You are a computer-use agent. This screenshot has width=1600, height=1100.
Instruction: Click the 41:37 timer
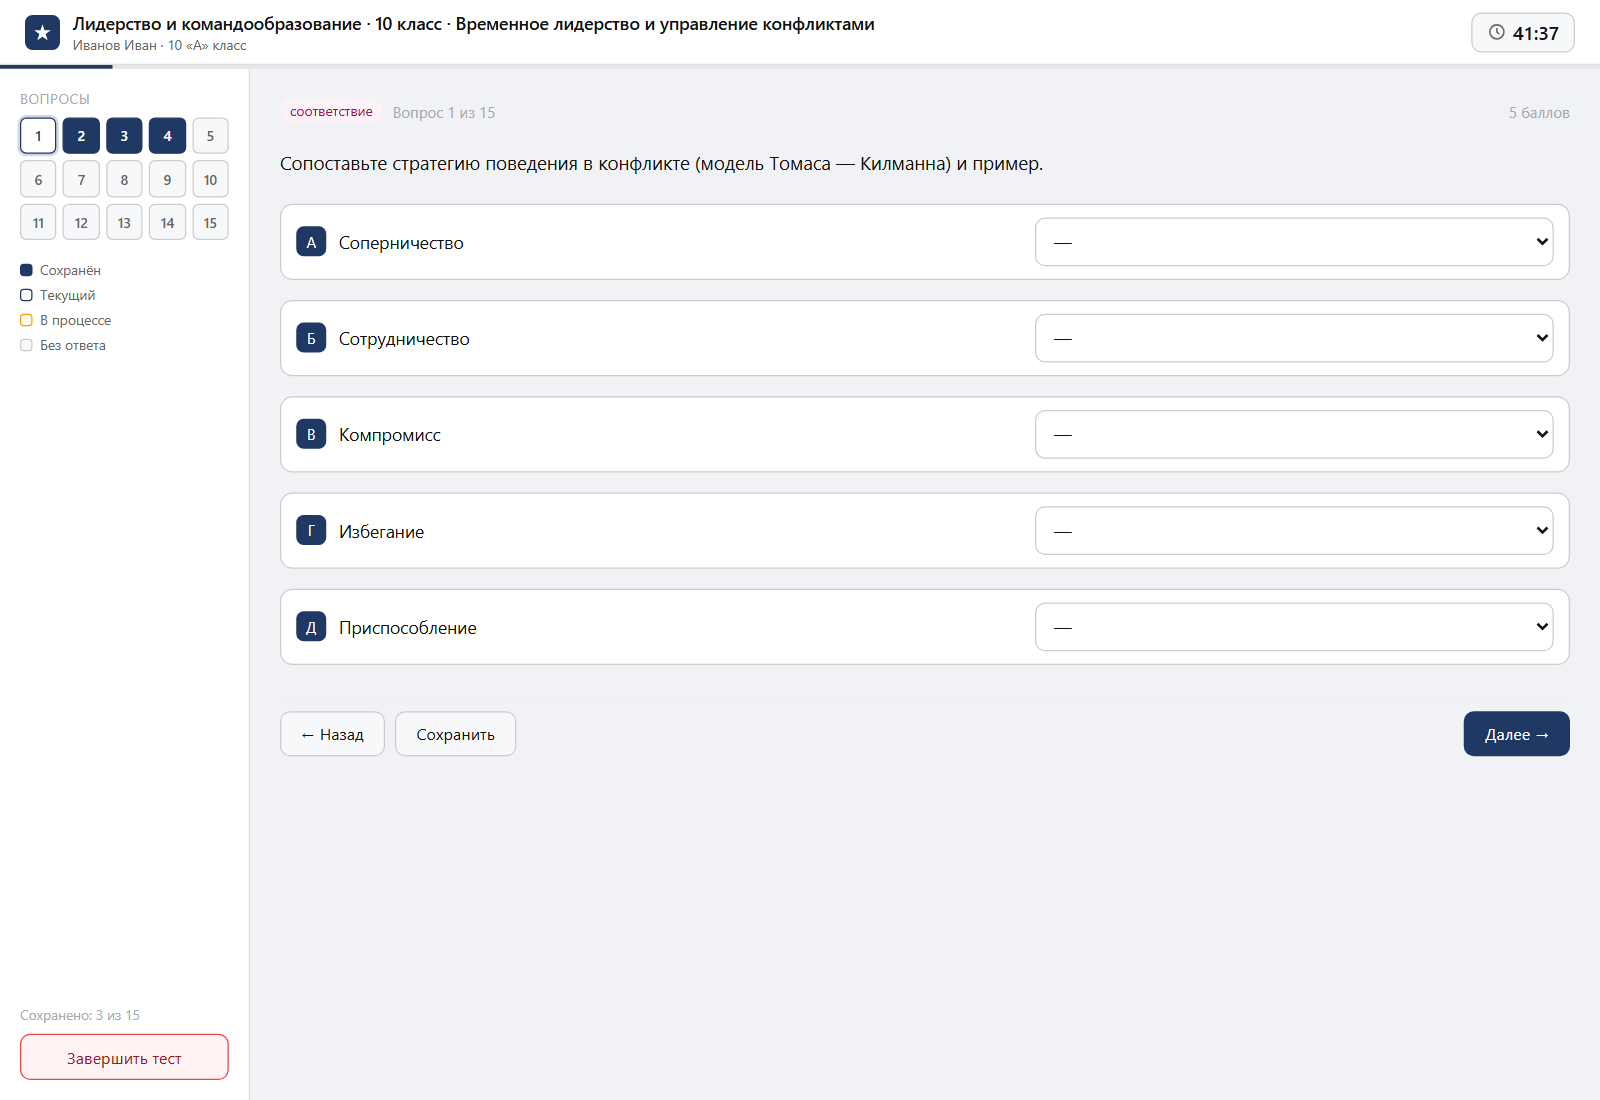1523,33
